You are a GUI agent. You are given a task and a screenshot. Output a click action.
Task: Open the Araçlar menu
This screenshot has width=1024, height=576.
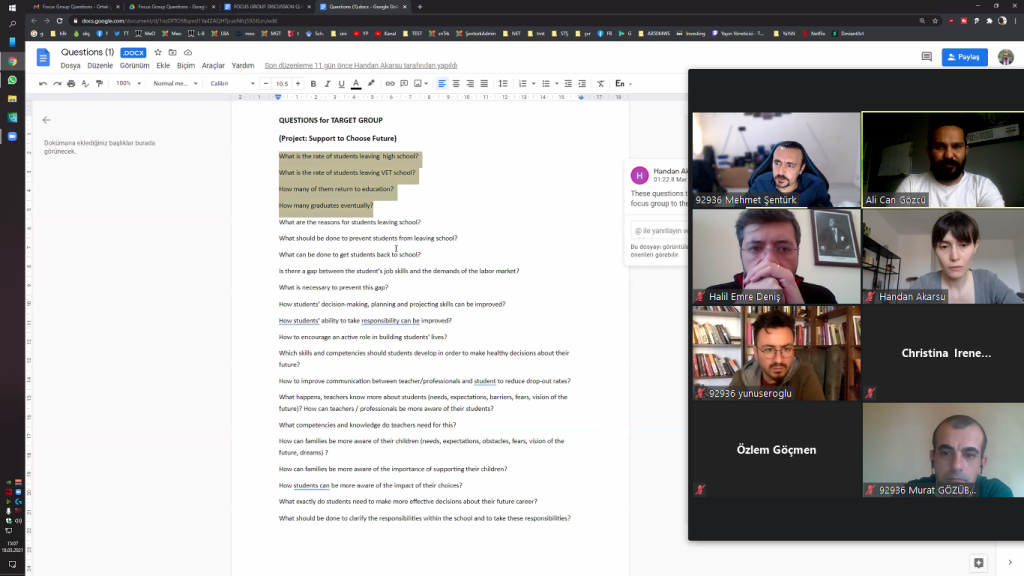coord(213,65)
